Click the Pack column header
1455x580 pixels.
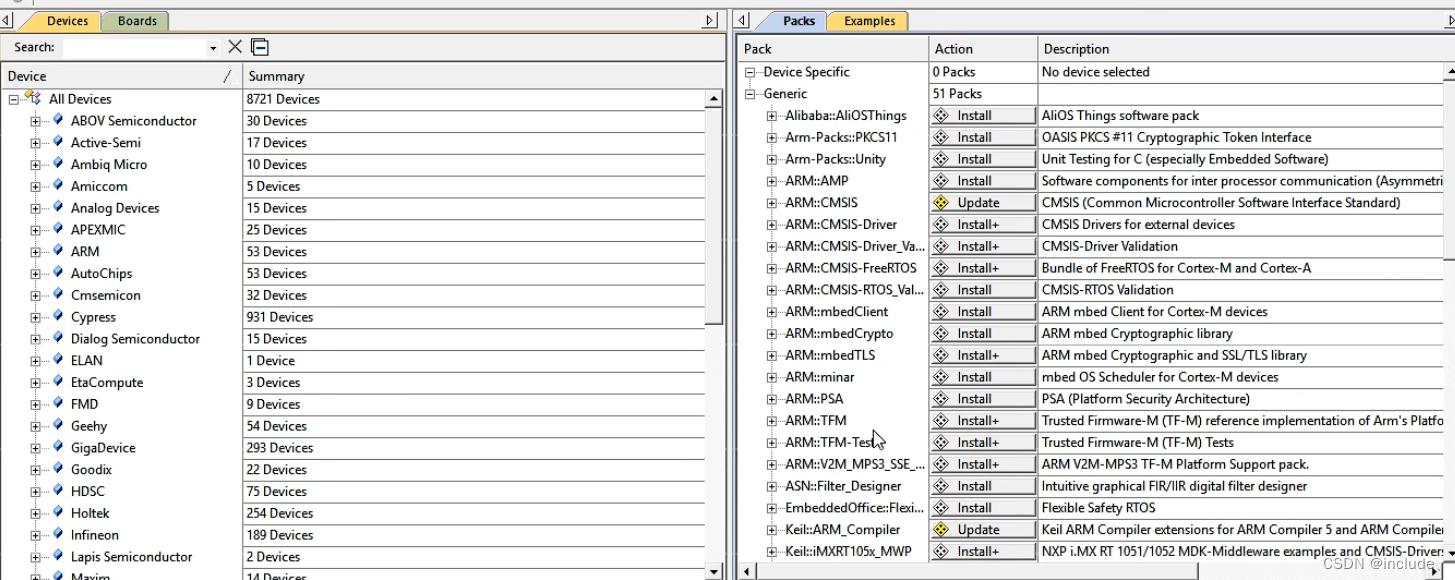[x=834, y=49]
